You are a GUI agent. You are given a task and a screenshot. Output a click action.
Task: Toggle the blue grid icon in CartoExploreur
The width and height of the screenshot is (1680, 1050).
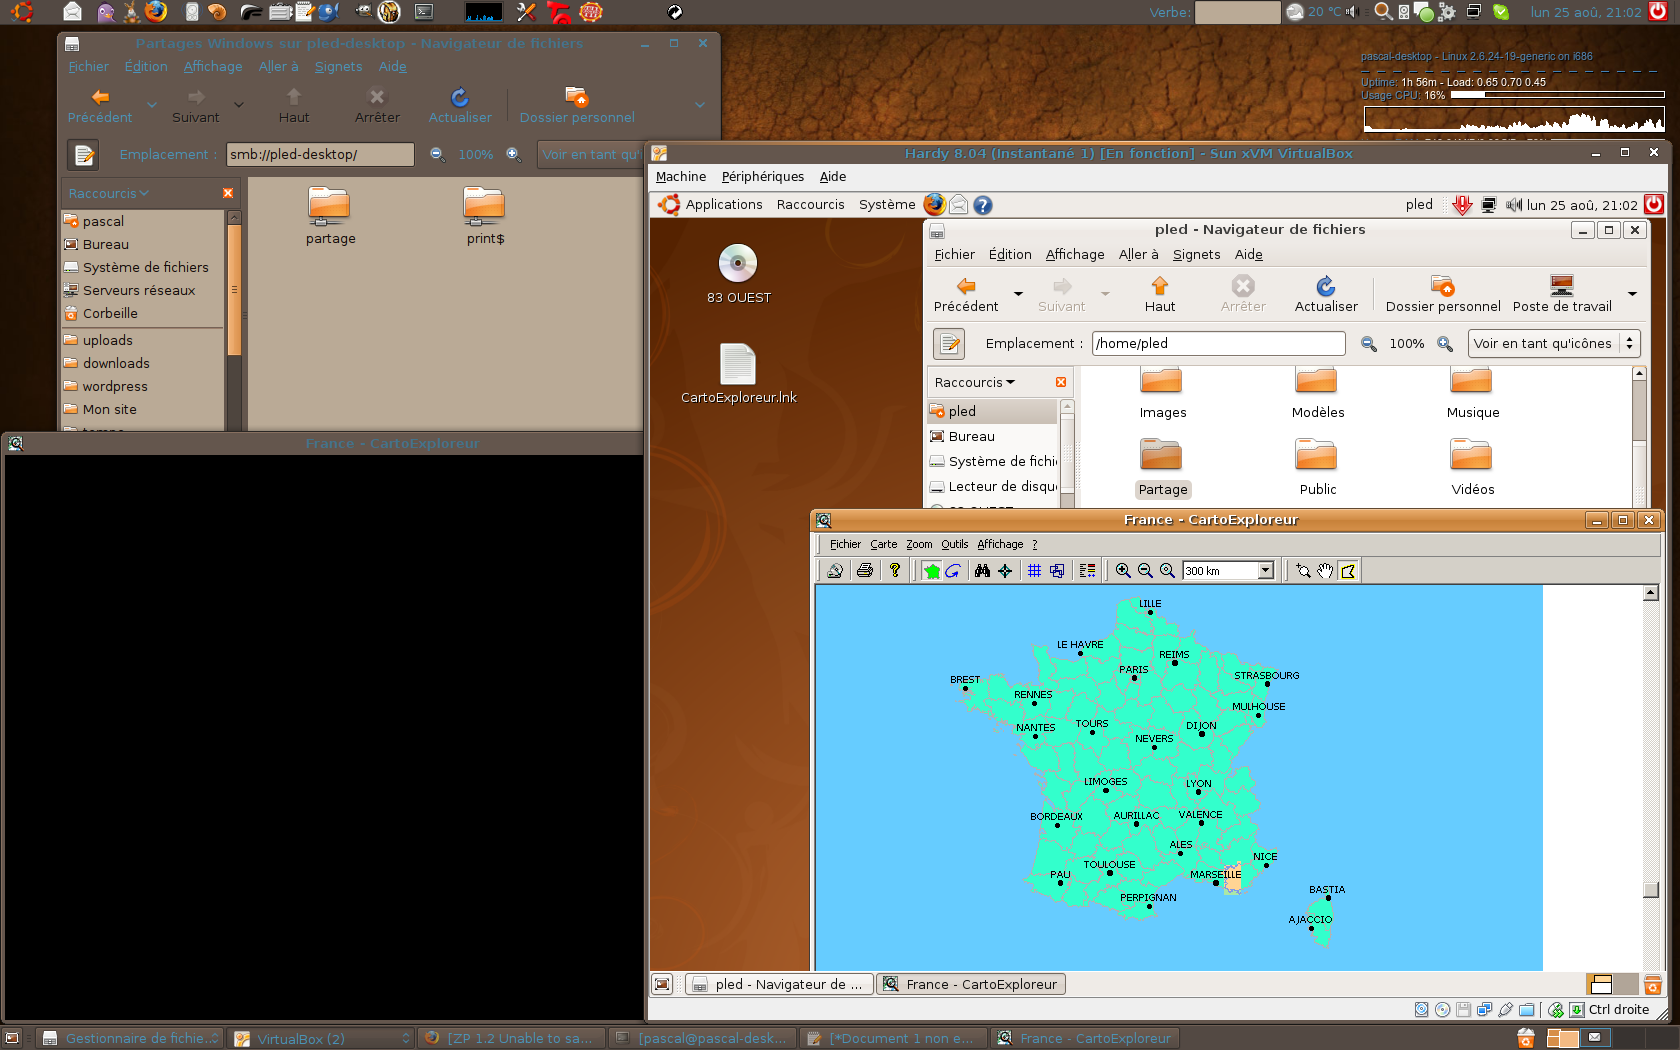coord(1035,571)
